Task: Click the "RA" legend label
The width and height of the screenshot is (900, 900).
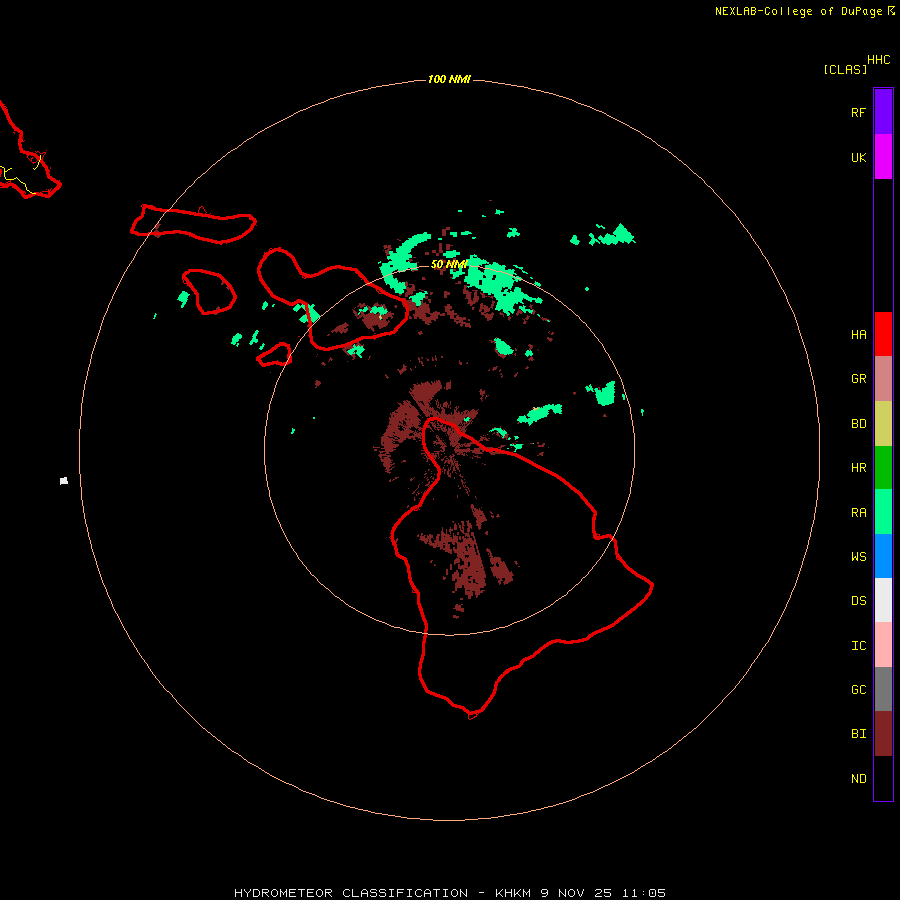Action: point(858,513)
